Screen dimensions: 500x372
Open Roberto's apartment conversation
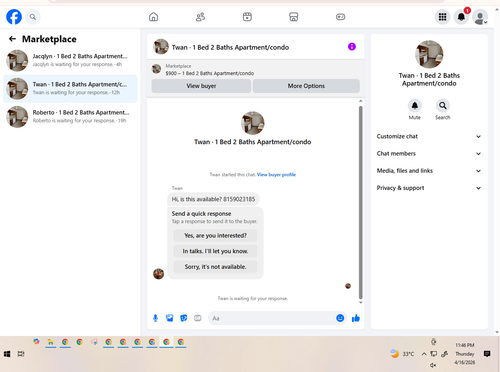(x=70, y=117)
